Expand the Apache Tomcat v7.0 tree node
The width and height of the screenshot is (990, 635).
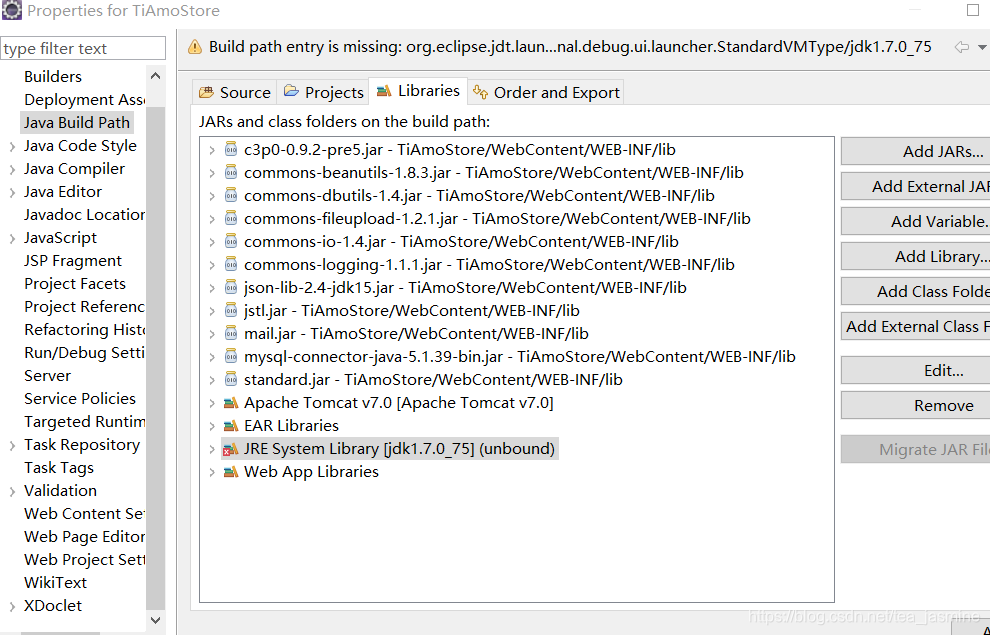click(210, 402)
